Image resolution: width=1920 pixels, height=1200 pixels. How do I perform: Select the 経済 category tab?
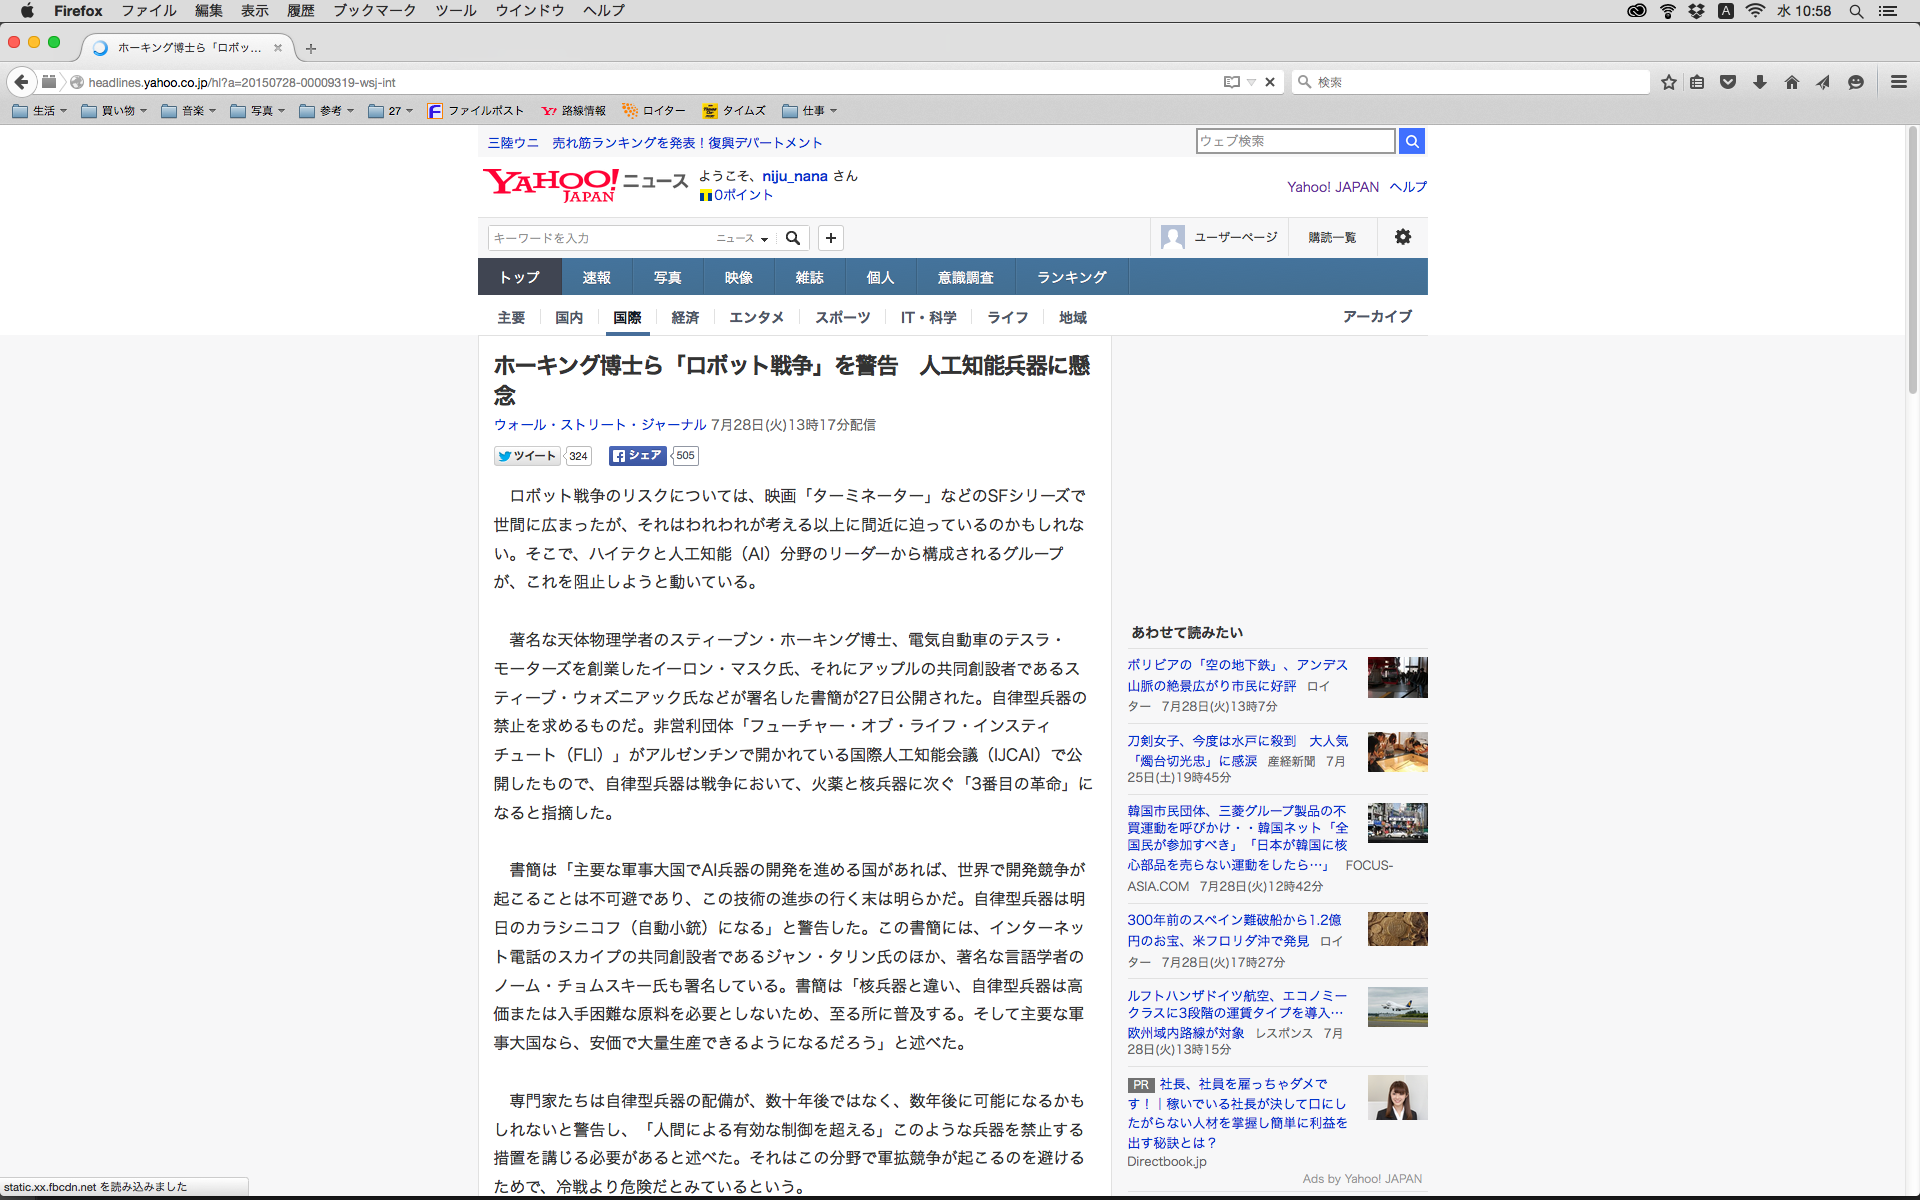(685, 317)
